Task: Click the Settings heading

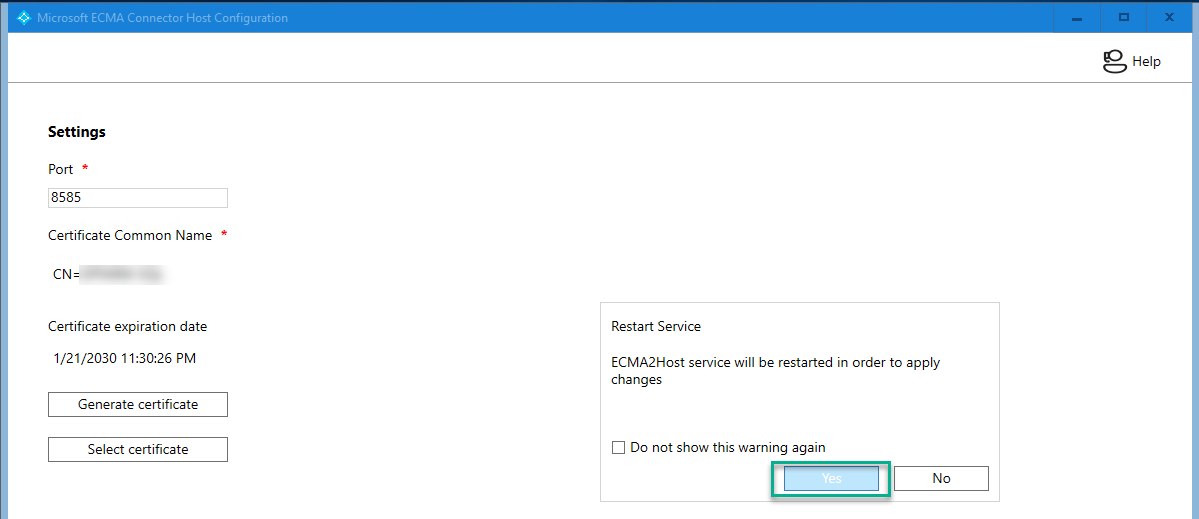Action: (77, 132)
